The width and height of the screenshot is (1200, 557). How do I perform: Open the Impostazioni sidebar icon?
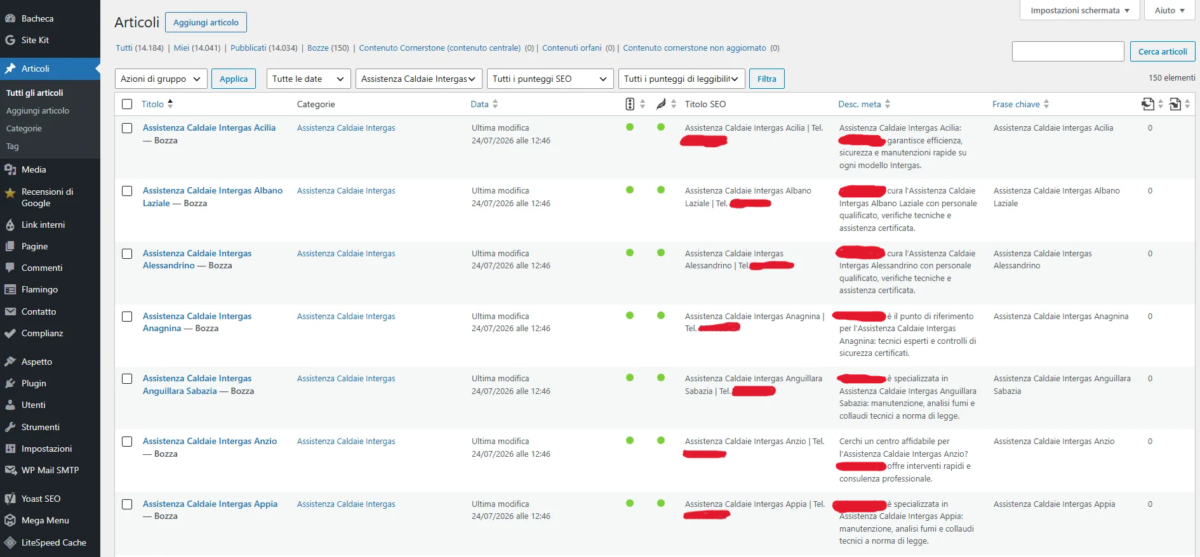click(10, 449)
